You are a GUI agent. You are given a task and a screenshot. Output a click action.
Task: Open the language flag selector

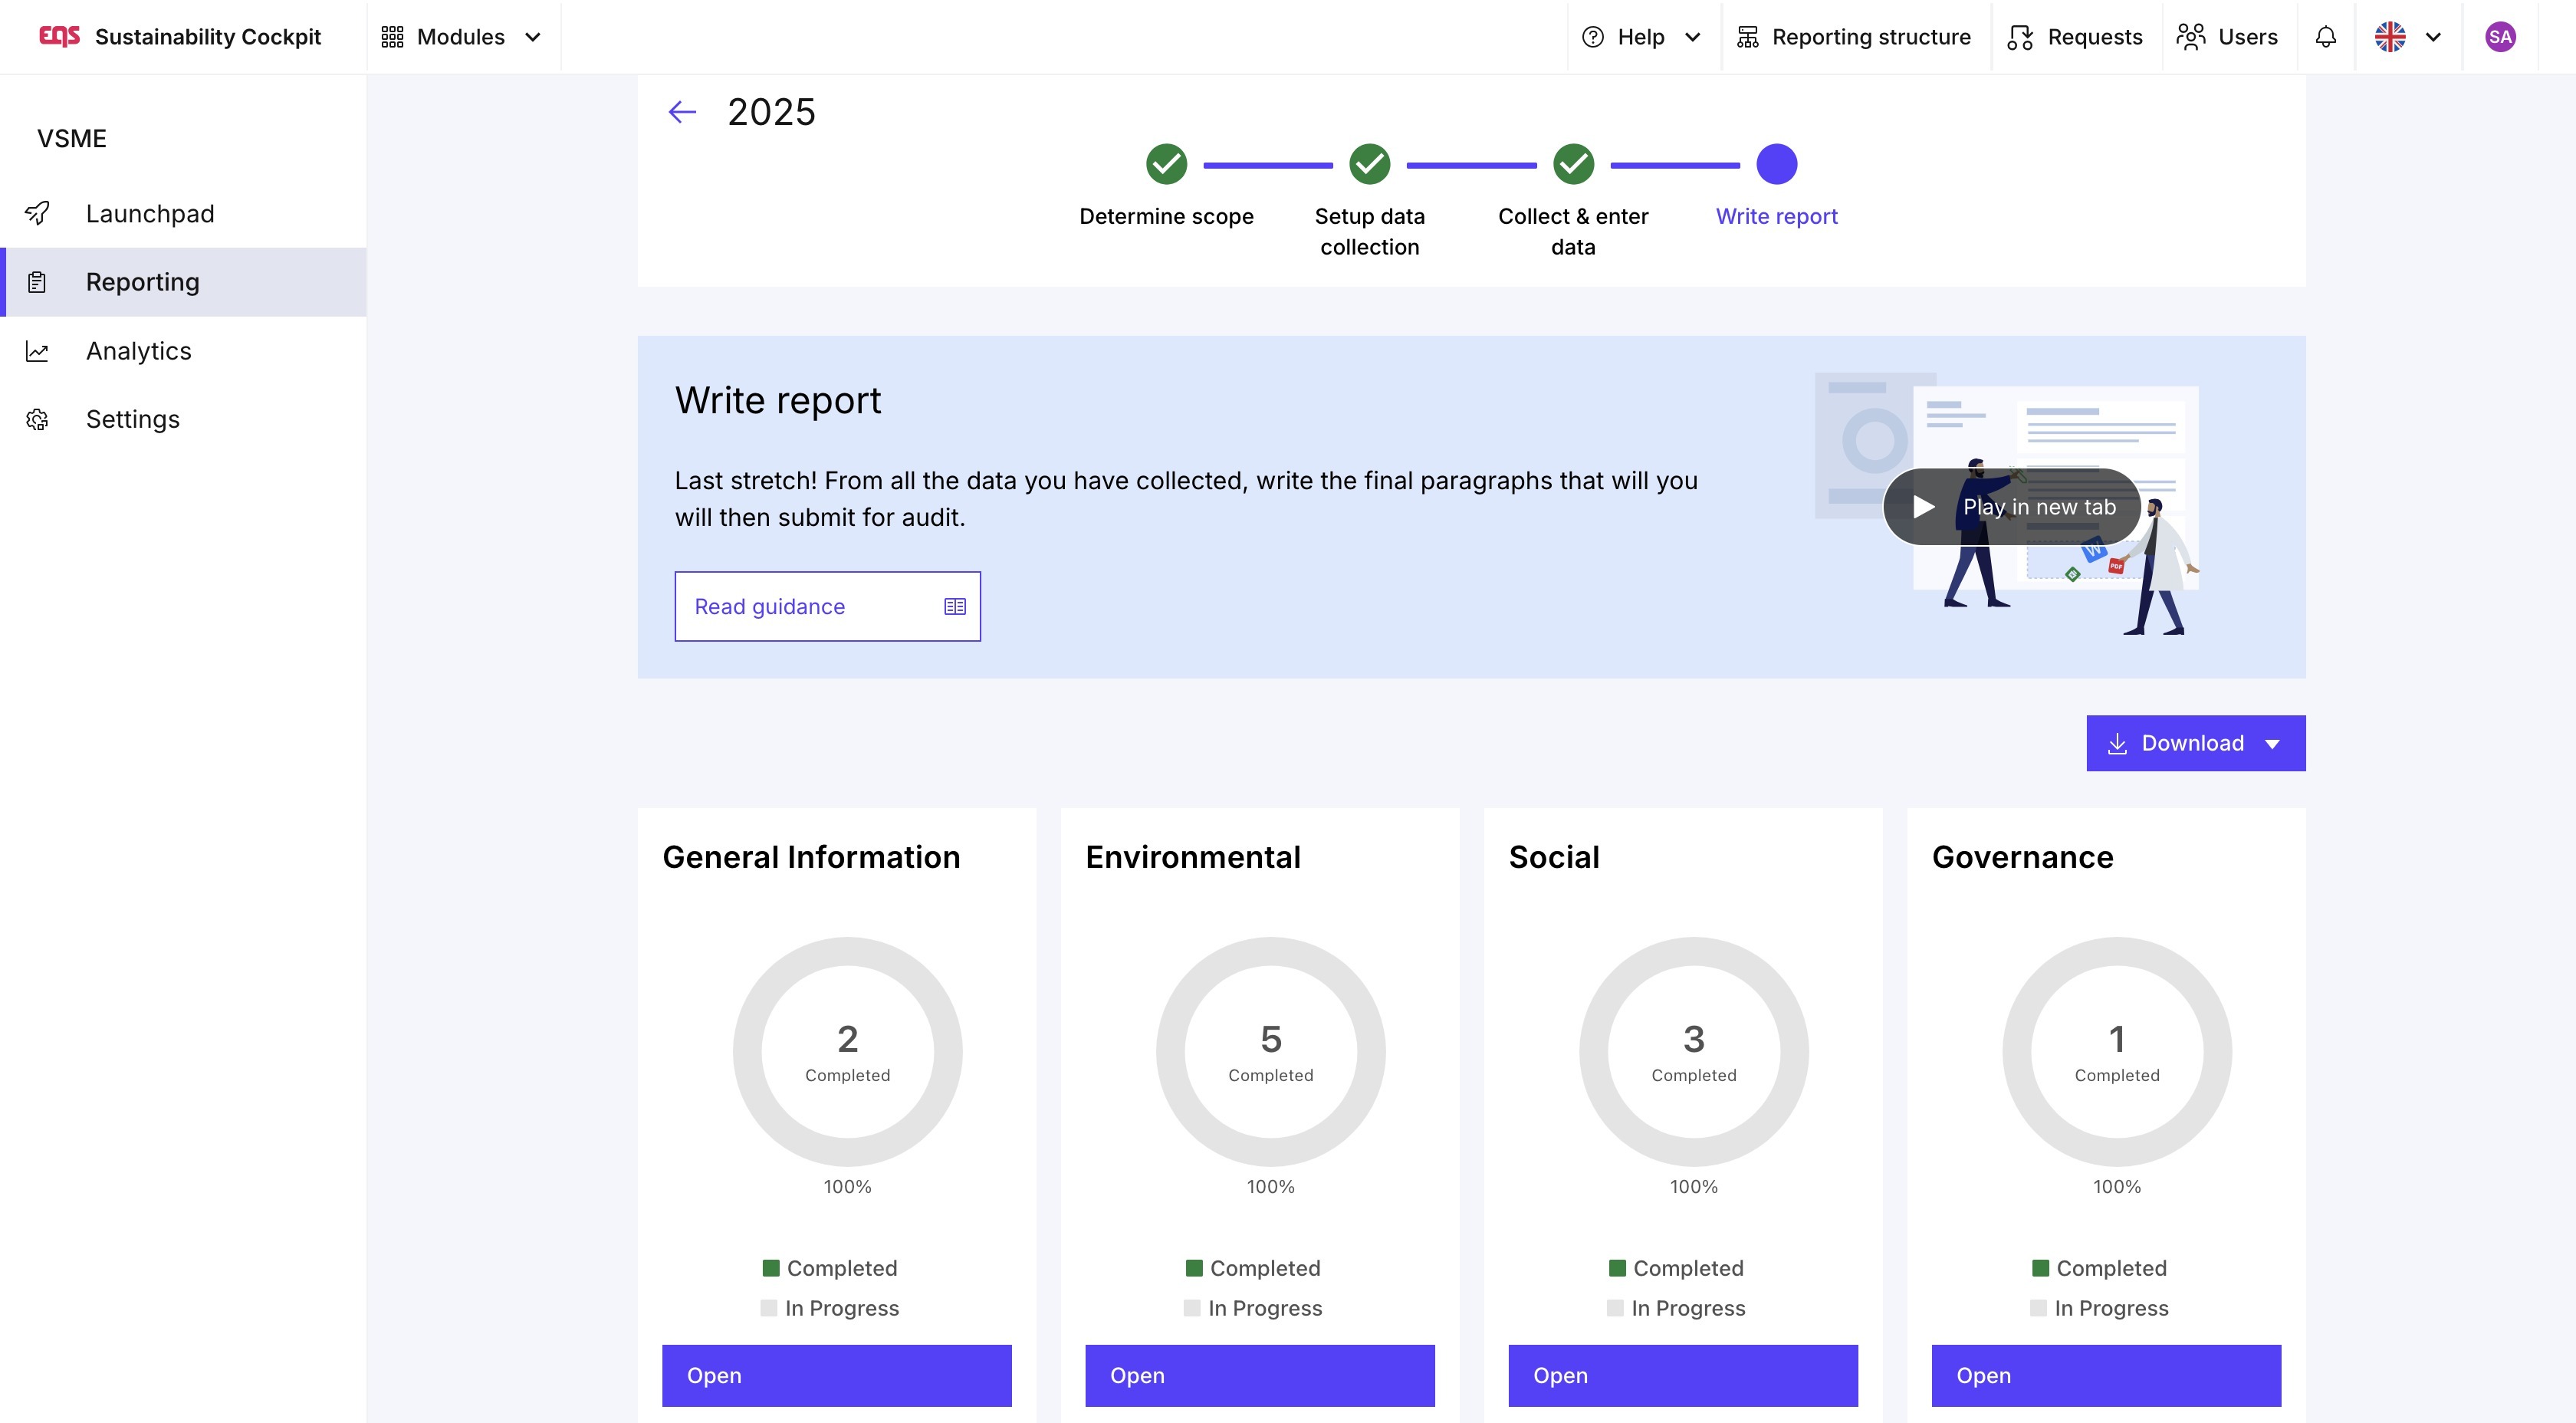(2407, 37)
